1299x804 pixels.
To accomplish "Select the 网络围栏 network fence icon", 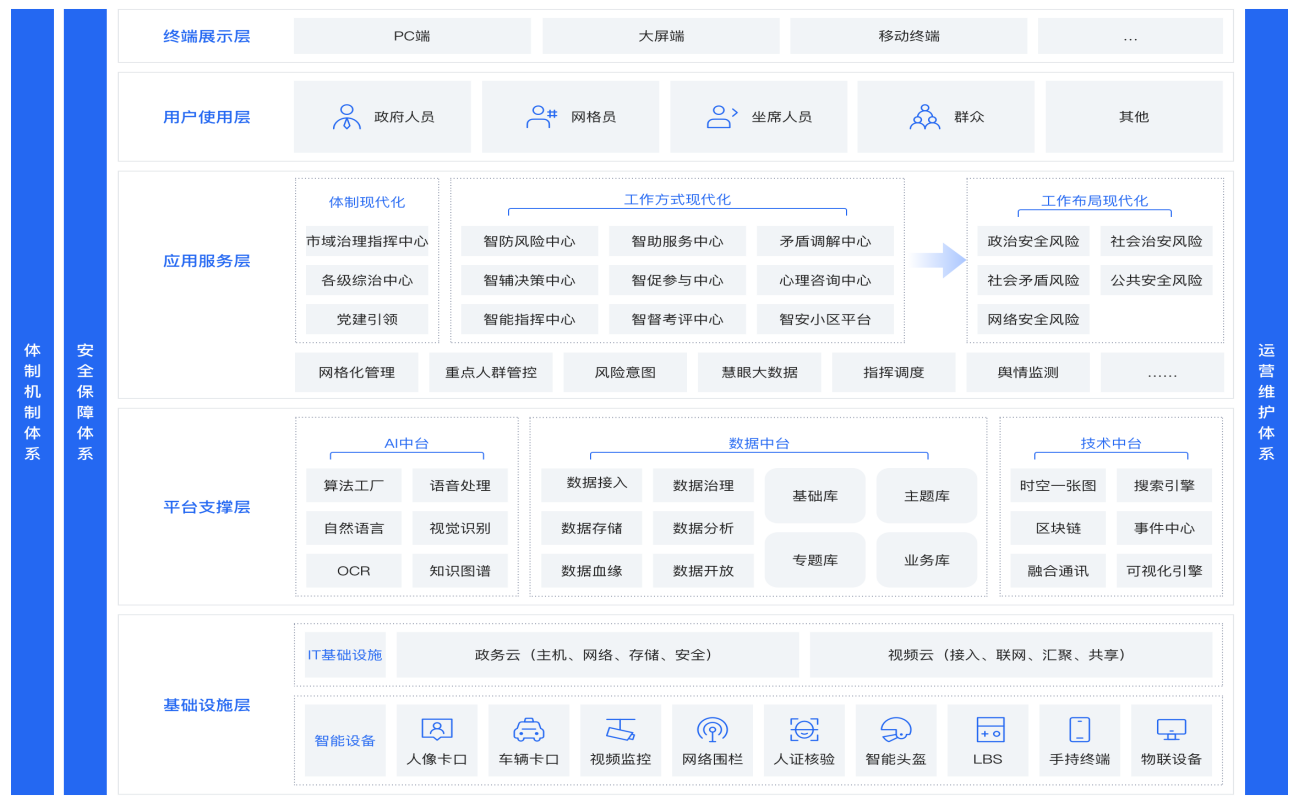I will [x=712, y=728].
